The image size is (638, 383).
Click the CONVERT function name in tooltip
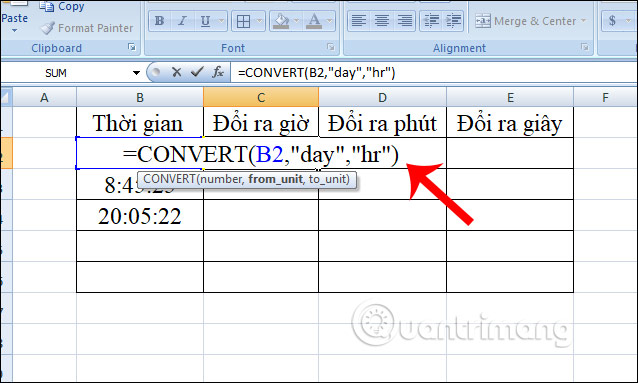(x=169, y=179)
